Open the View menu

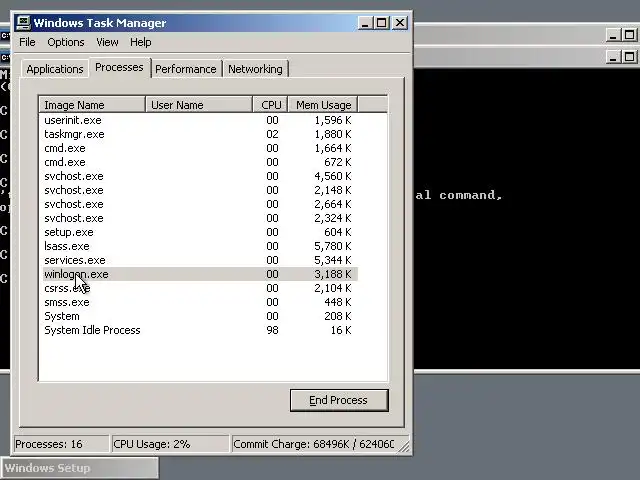pos(107,42)
